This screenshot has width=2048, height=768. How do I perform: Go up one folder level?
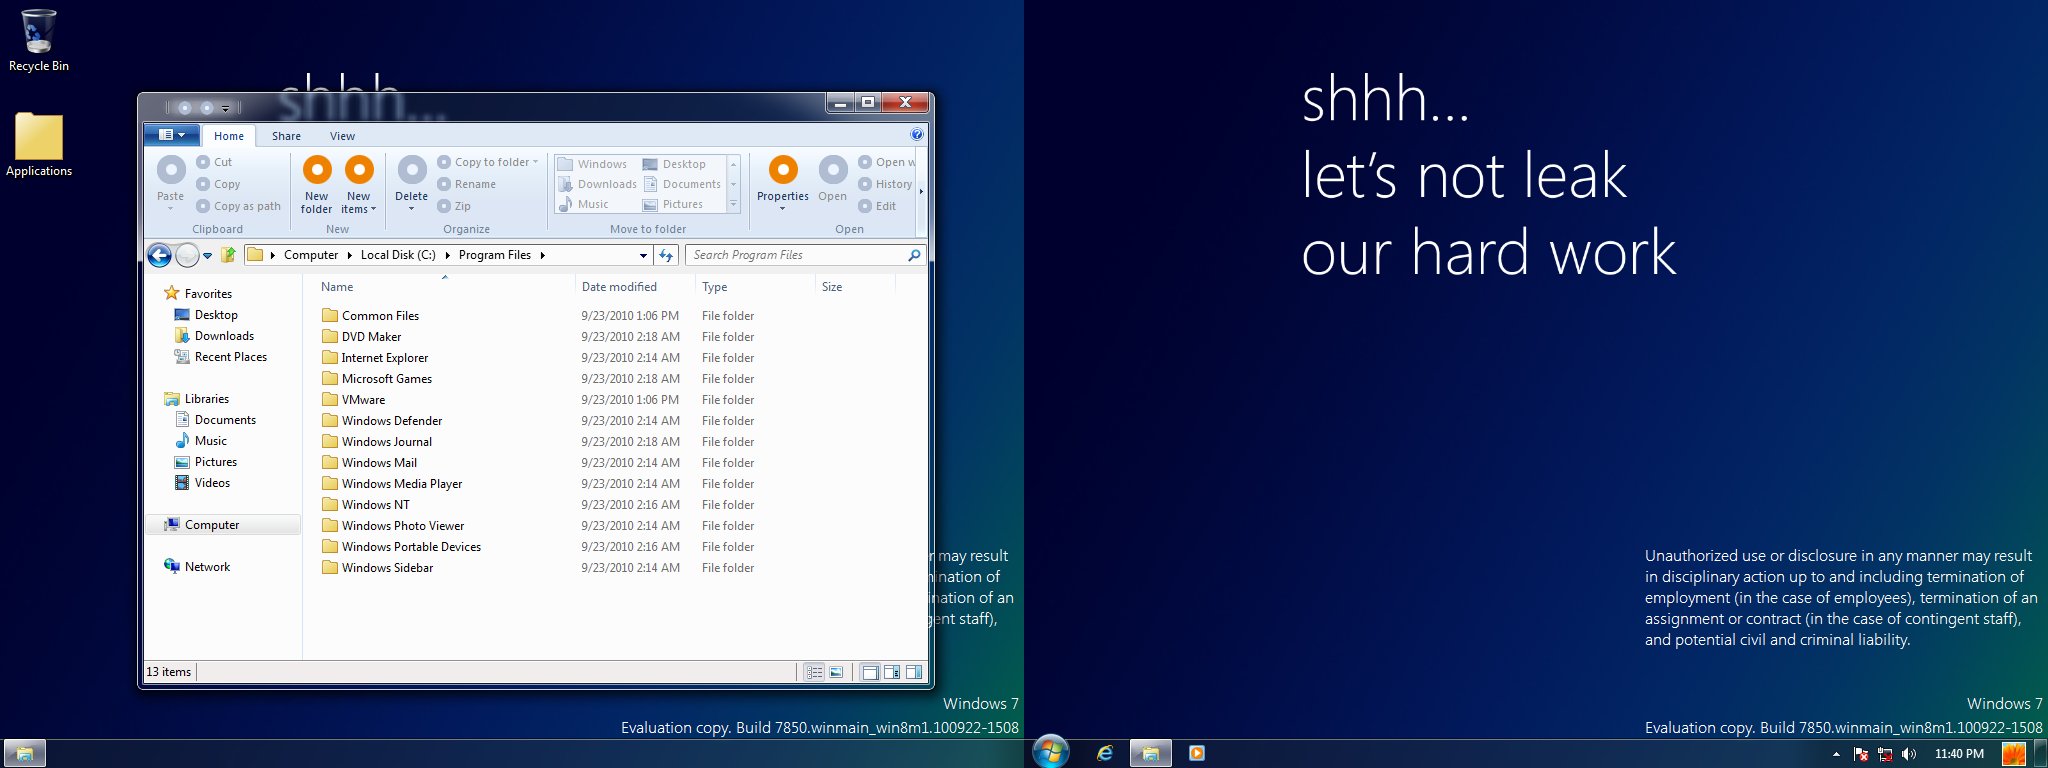pos(228,255)
